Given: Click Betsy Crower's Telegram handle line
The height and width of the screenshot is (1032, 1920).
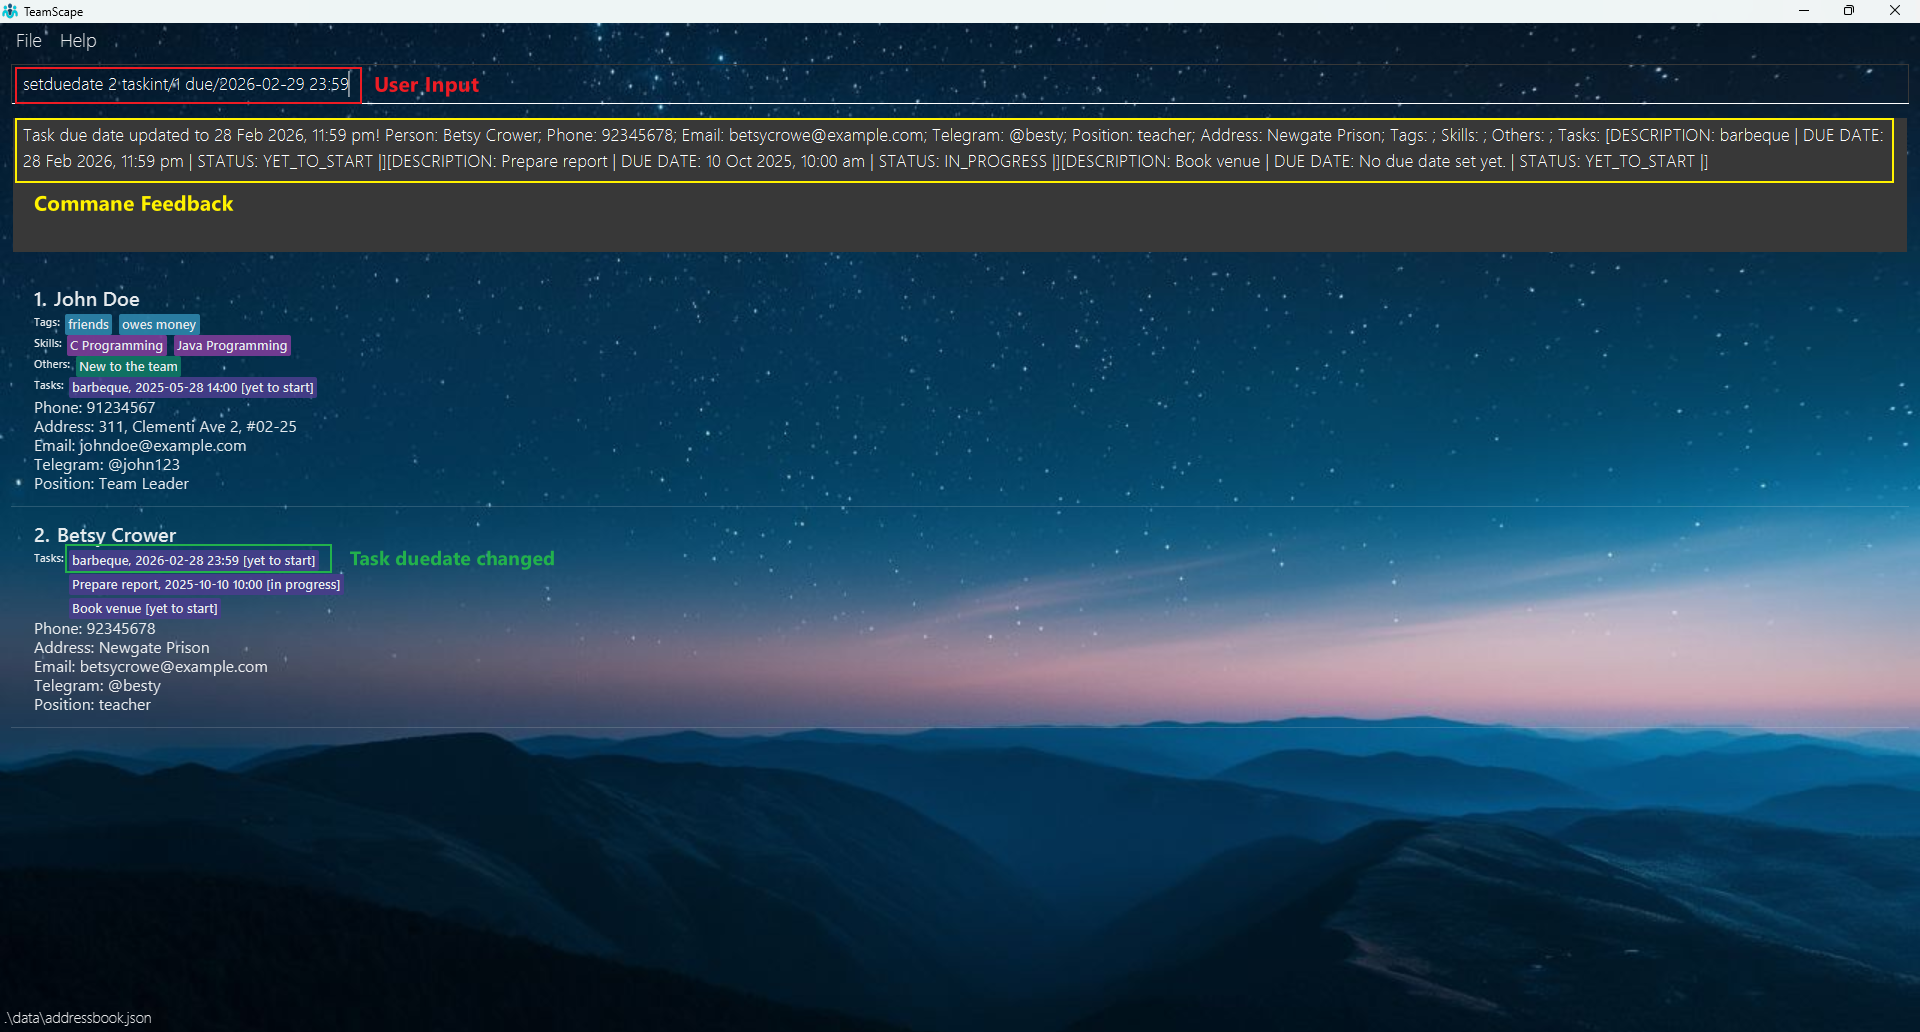Looking at the screenshot, I should [97, 686].
